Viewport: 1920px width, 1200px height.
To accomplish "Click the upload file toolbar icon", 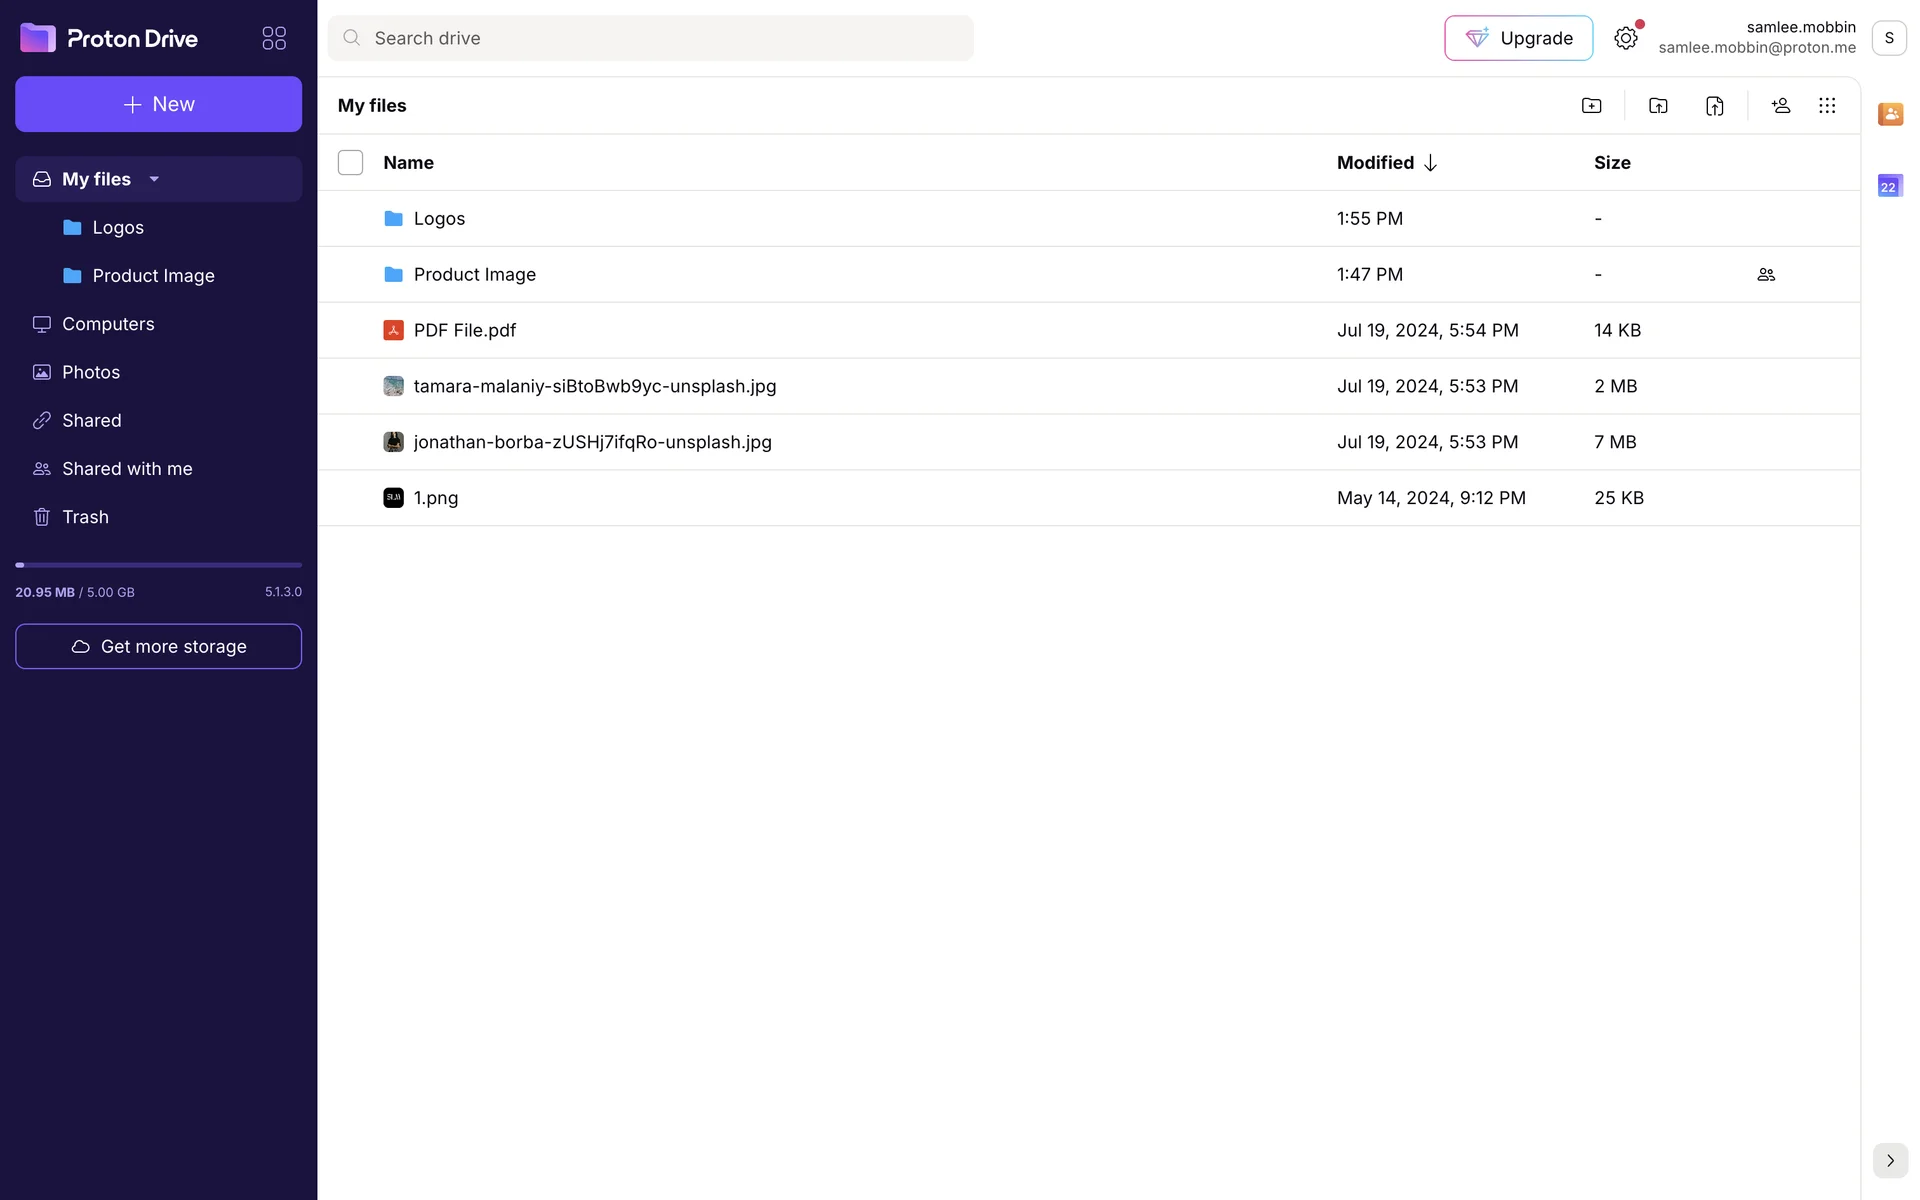I will [1714, 106].
